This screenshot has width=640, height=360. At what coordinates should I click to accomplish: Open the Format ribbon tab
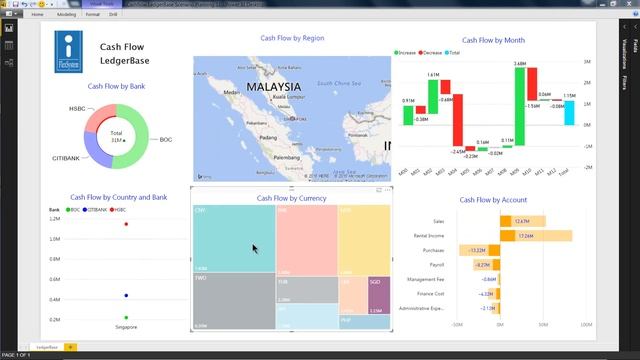tap(93, 14)
